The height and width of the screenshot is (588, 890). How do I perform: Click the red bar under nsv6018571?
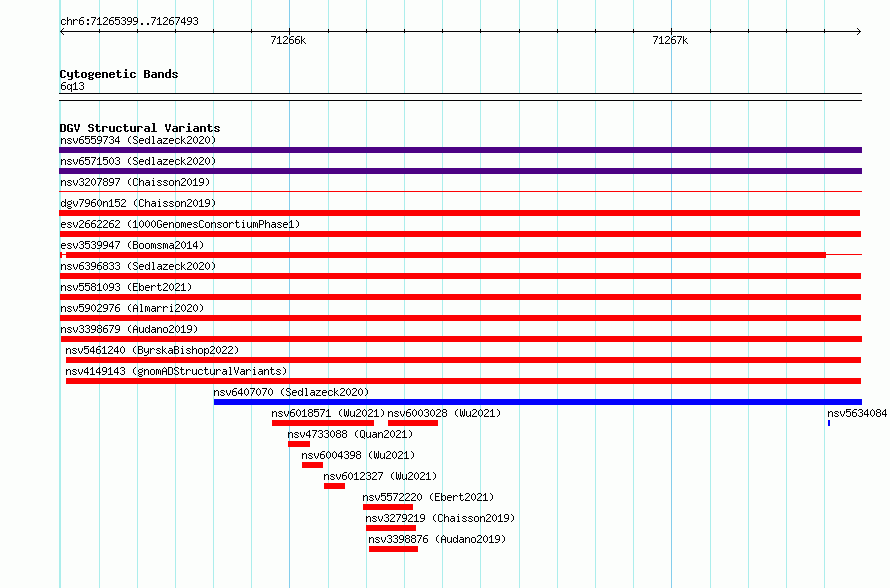(x=323, y=423)
